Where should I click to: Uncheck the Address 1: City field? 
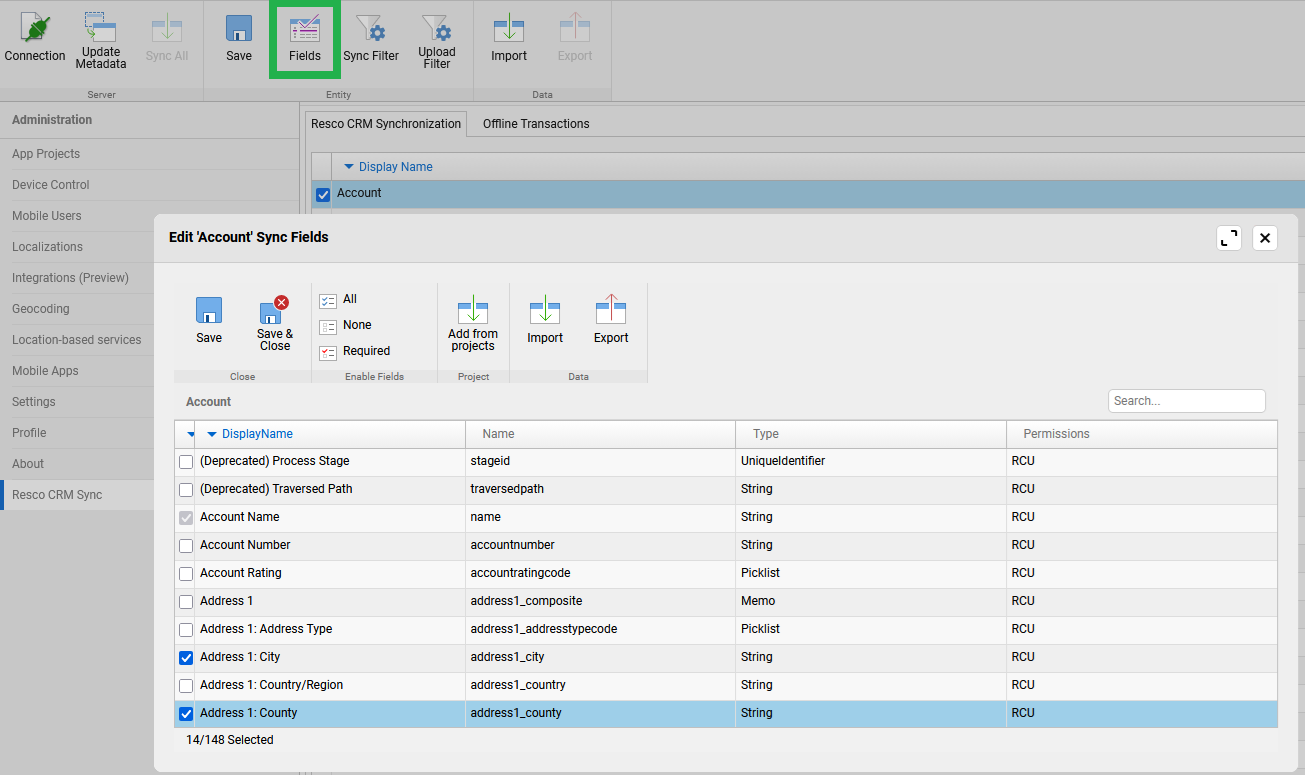point(186,658)
